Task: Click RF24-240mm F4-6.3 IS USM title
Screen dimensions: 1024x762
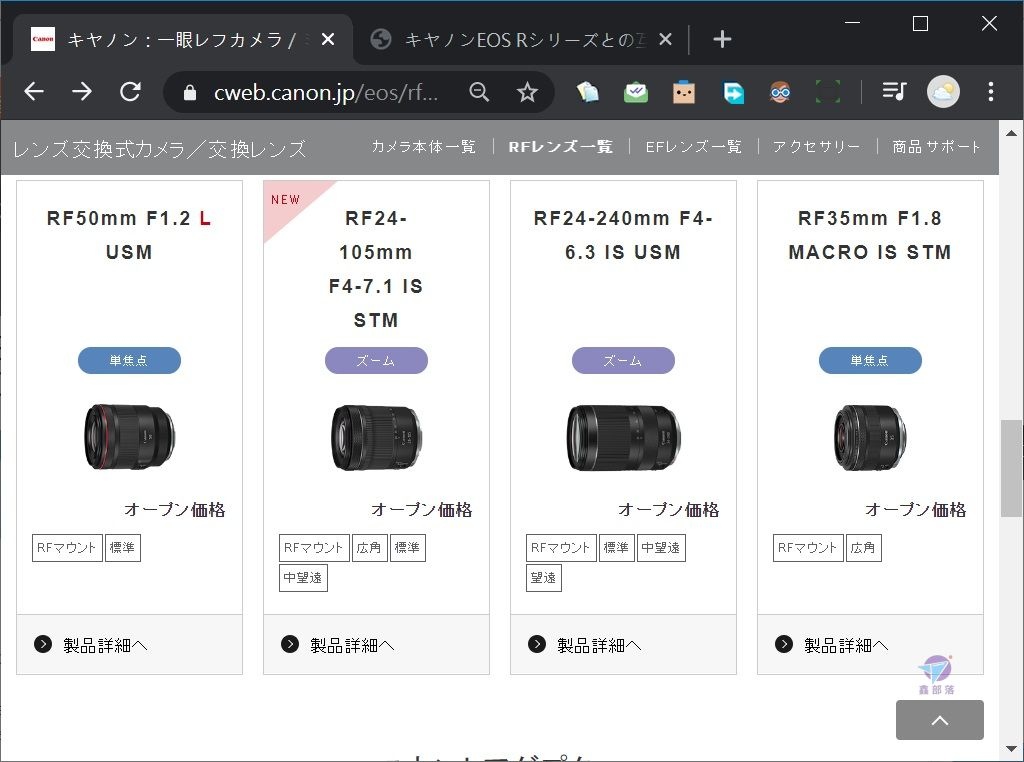Action: click(623, 235)
